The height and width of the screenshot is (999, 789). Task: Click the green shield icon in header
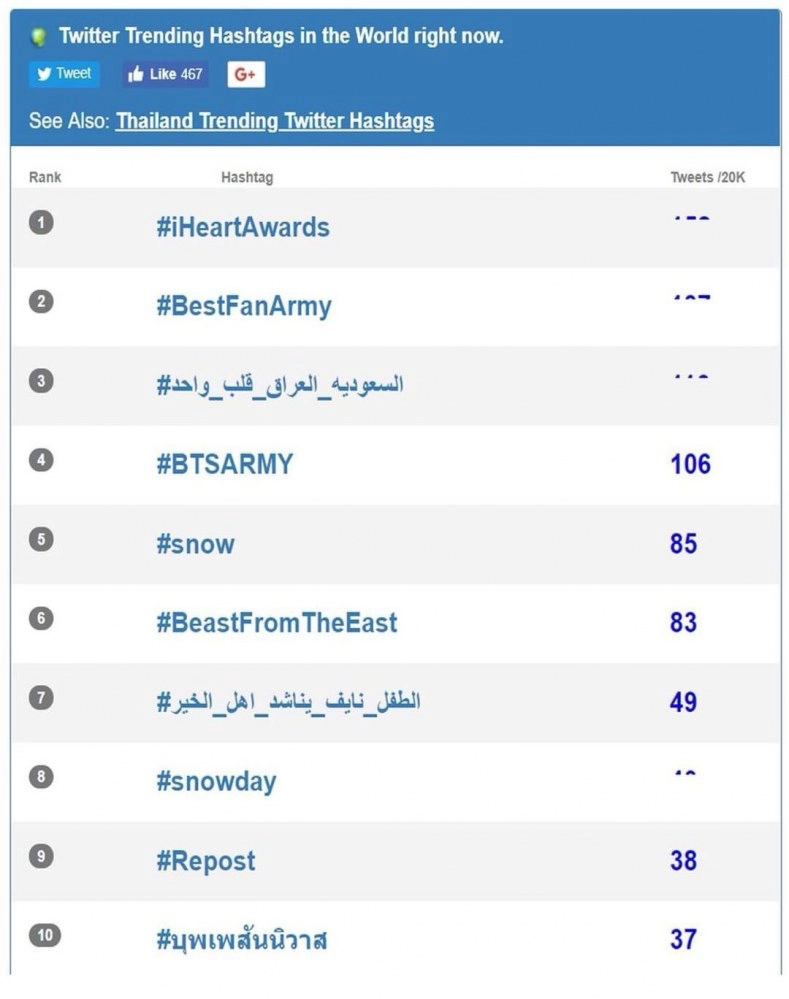39,37
